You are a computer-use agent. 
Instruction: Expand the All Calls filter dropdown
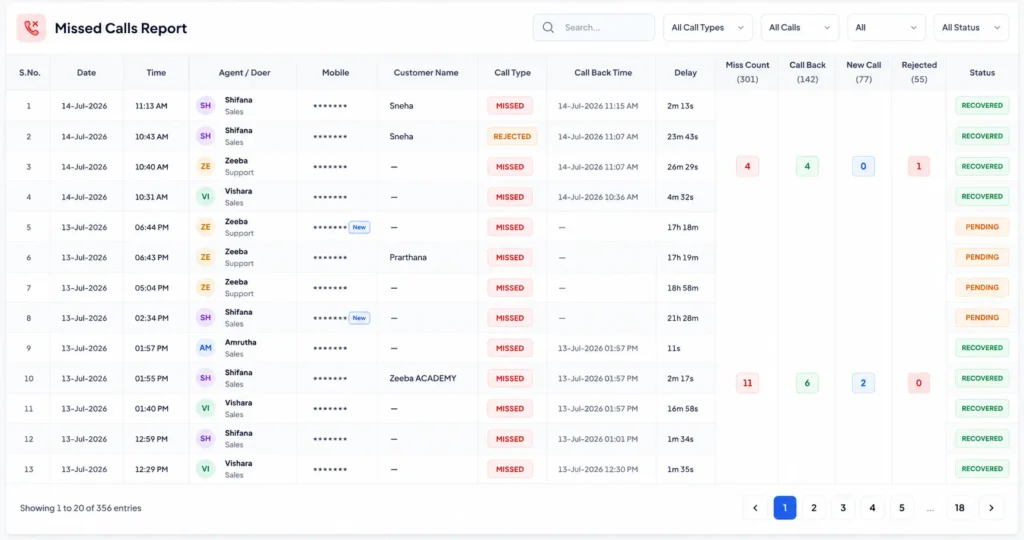799,27
